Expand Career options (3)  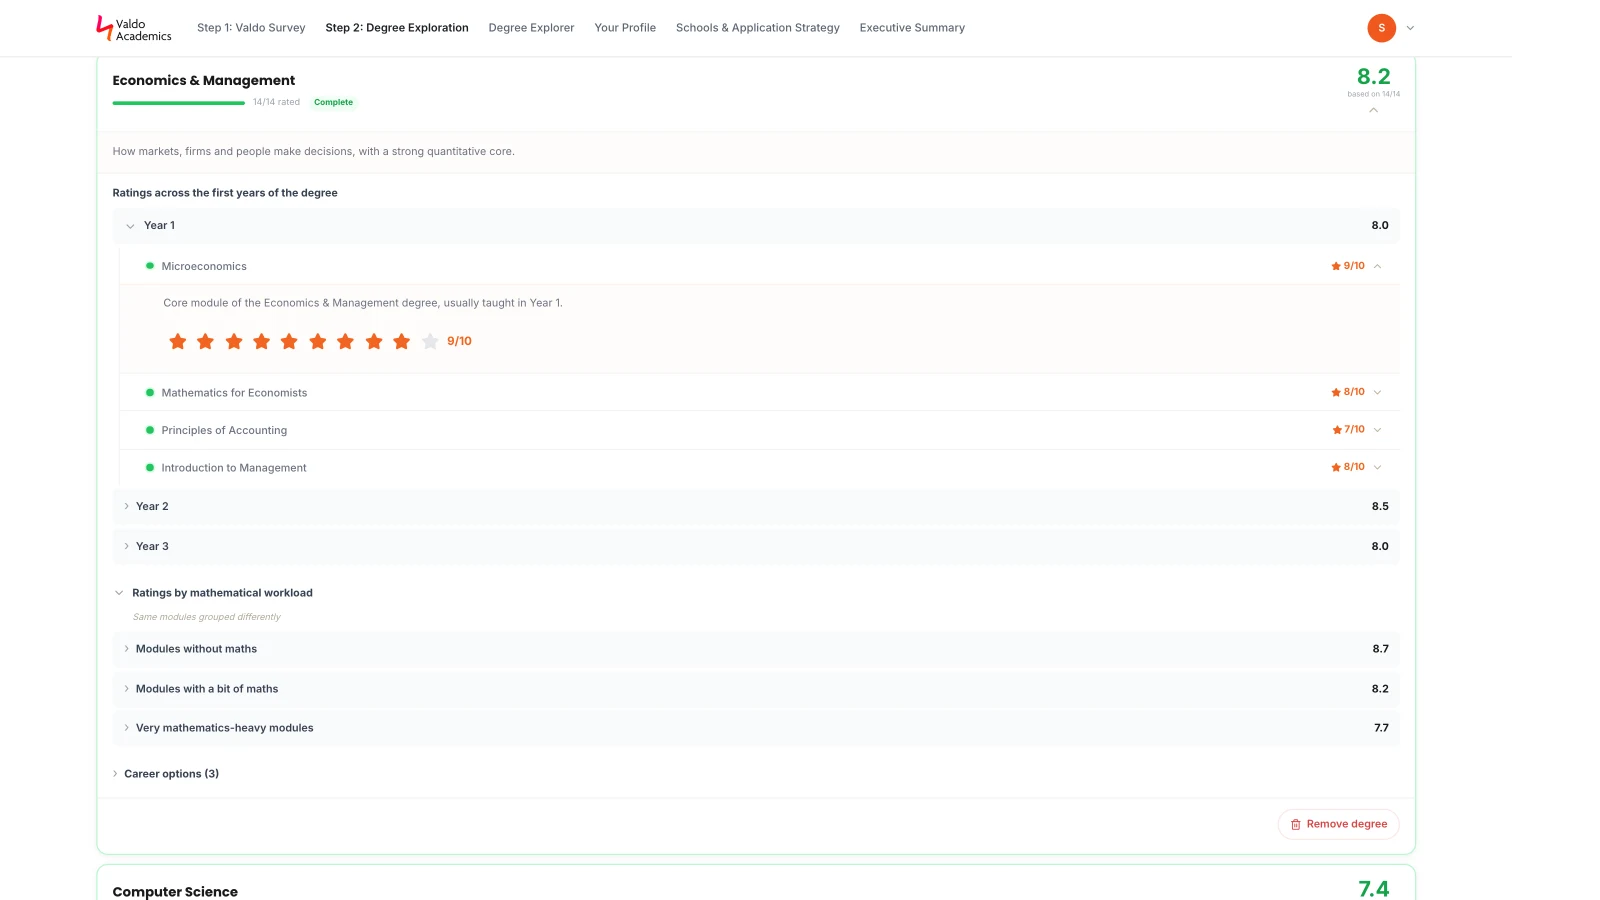pyautogui.click(x=166, y=774)
